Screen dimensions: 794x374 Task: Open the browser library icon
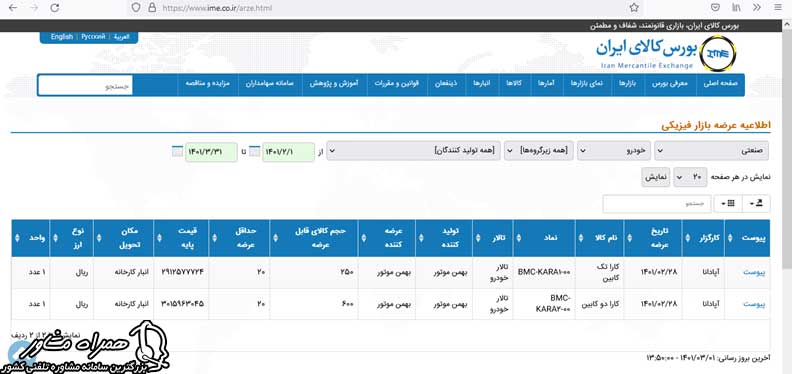(x=736, y=8)
